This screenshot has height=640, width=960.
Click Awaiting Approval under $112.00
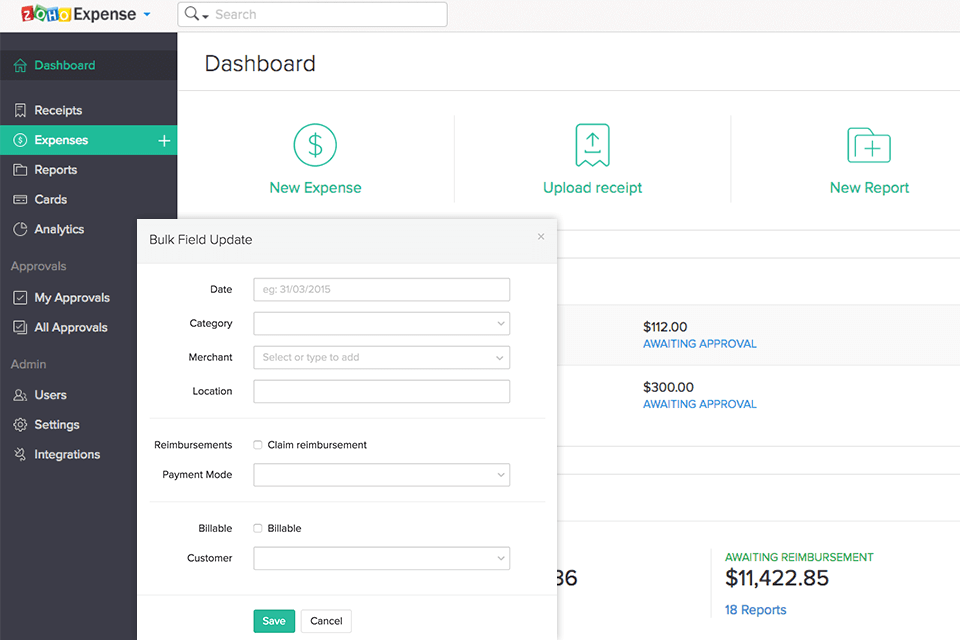[x=700, y=344]
